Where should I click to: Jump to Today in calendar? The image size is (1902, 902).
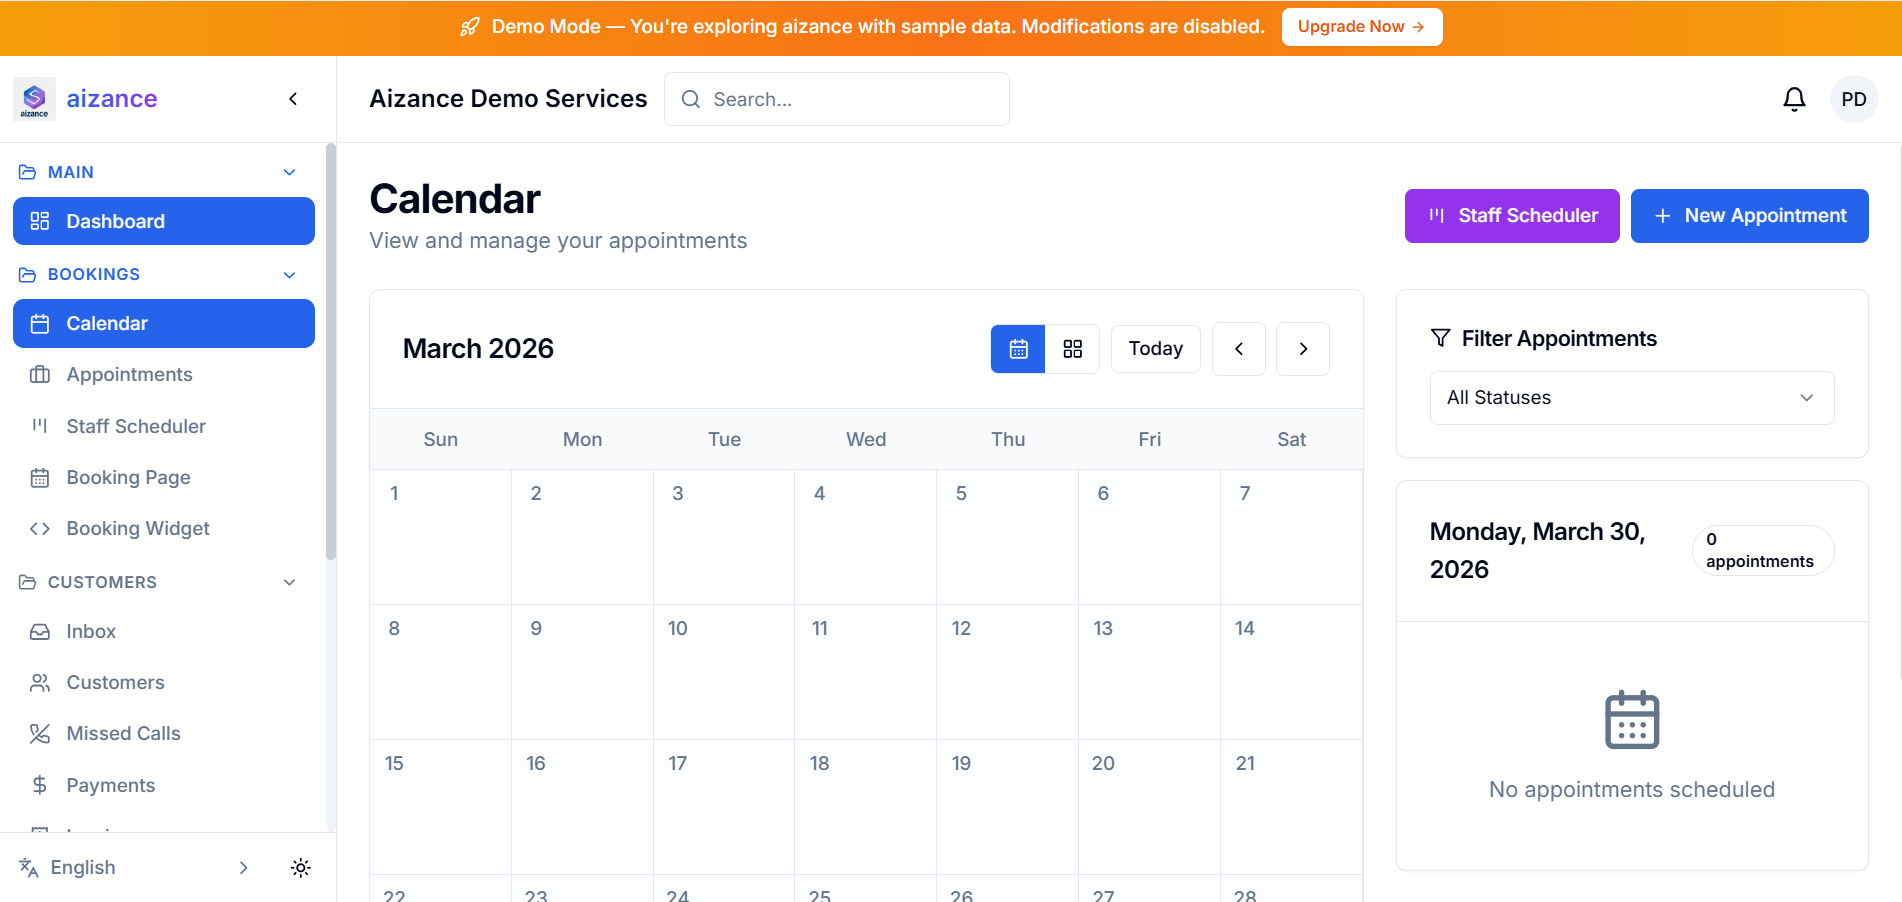[1156, 349]
